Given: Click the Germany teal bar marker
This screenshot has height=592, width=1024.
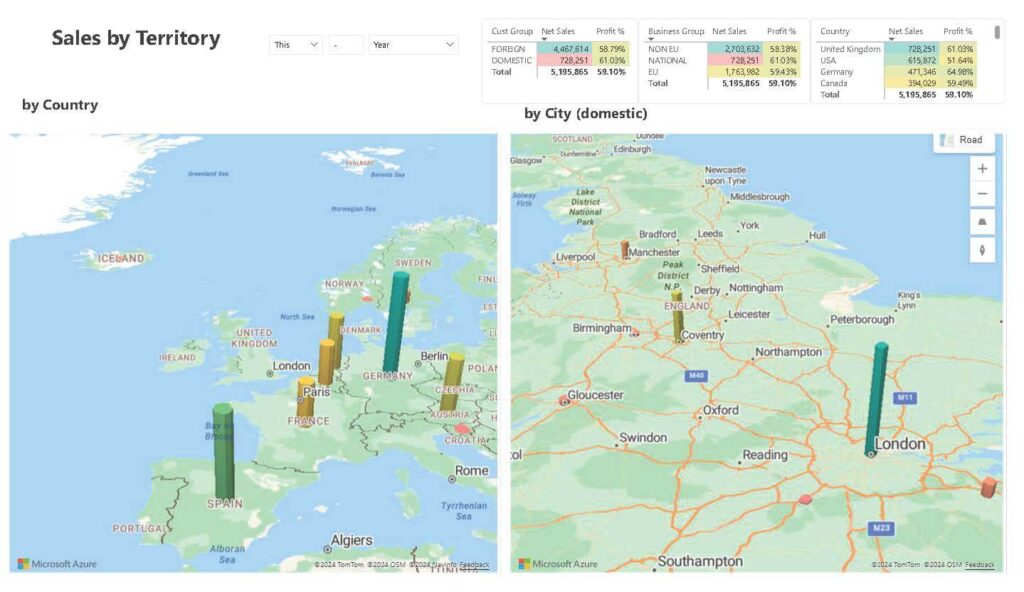Looking at the screenshot, I should click(396, 320).
